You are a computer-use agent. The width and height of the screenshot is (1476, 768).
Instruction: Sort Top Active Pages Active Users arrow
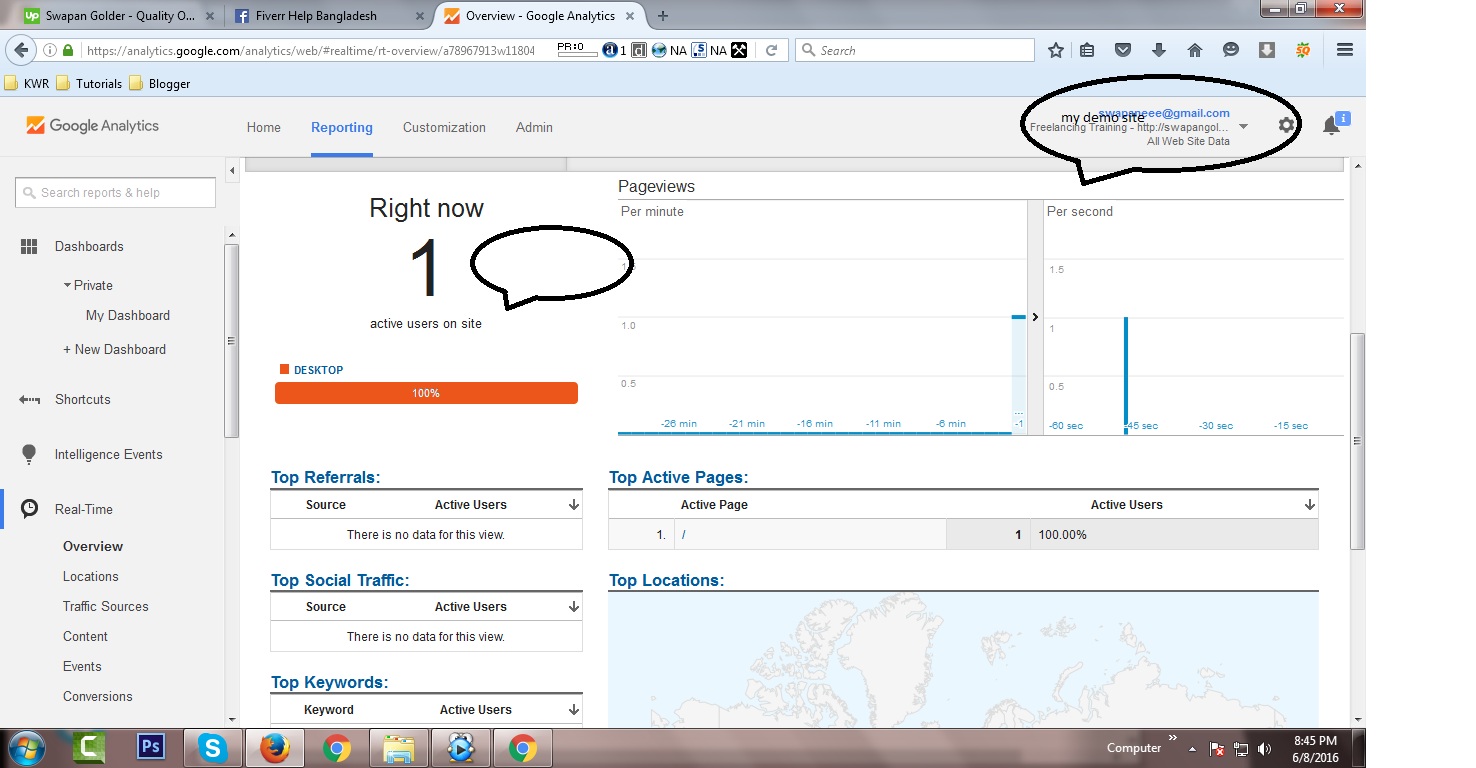1309,505
